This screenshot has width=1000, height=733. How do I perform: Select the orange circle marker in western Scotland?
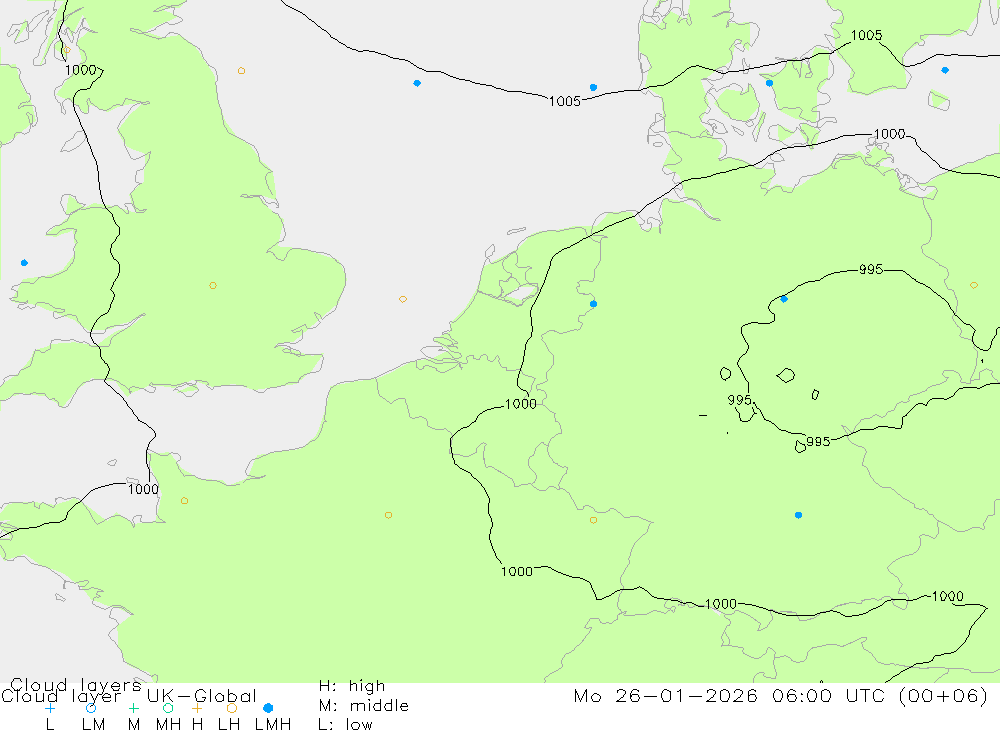point(67,50)
